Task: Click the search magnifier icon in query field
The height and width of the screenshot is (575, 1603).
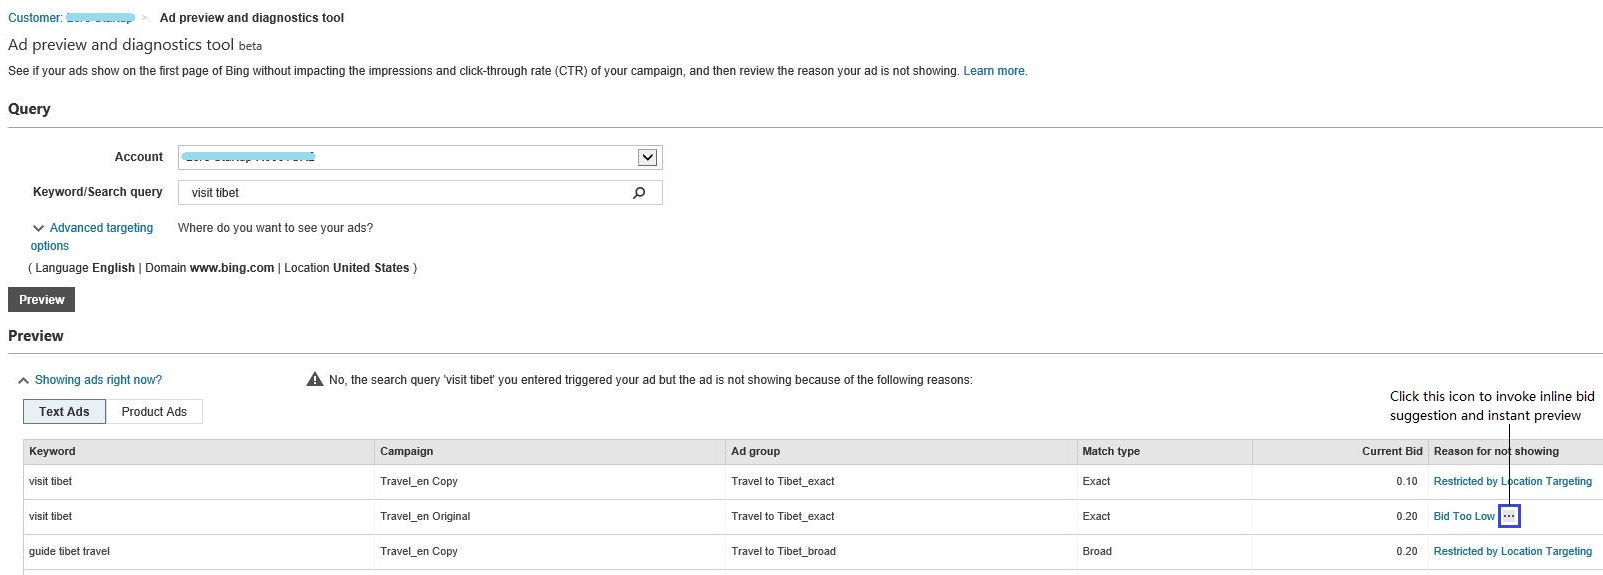Action: 639,193
